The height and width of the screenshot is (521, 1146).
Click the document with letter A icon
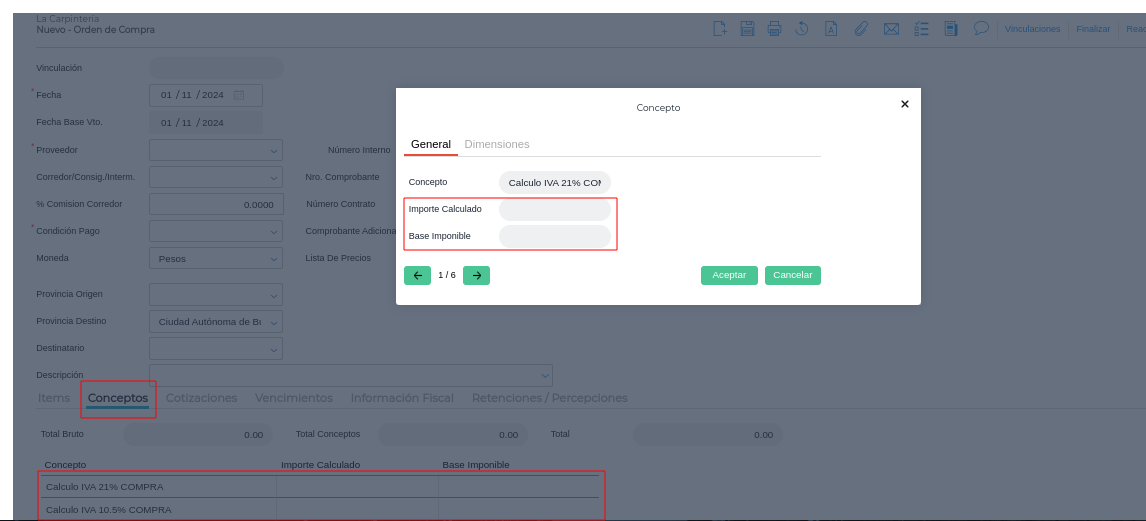(x=831, y=28)
